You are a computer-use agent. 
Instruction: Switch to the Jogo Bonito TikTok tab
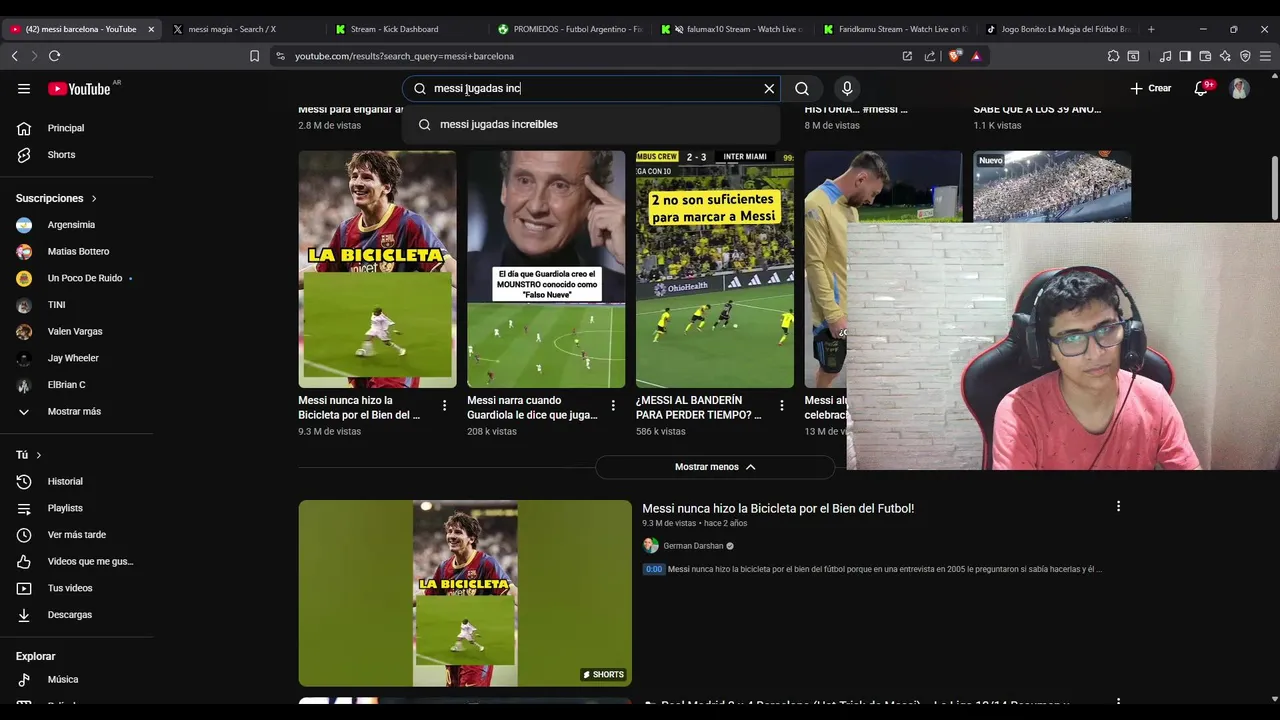click(x=1059, y=29)
